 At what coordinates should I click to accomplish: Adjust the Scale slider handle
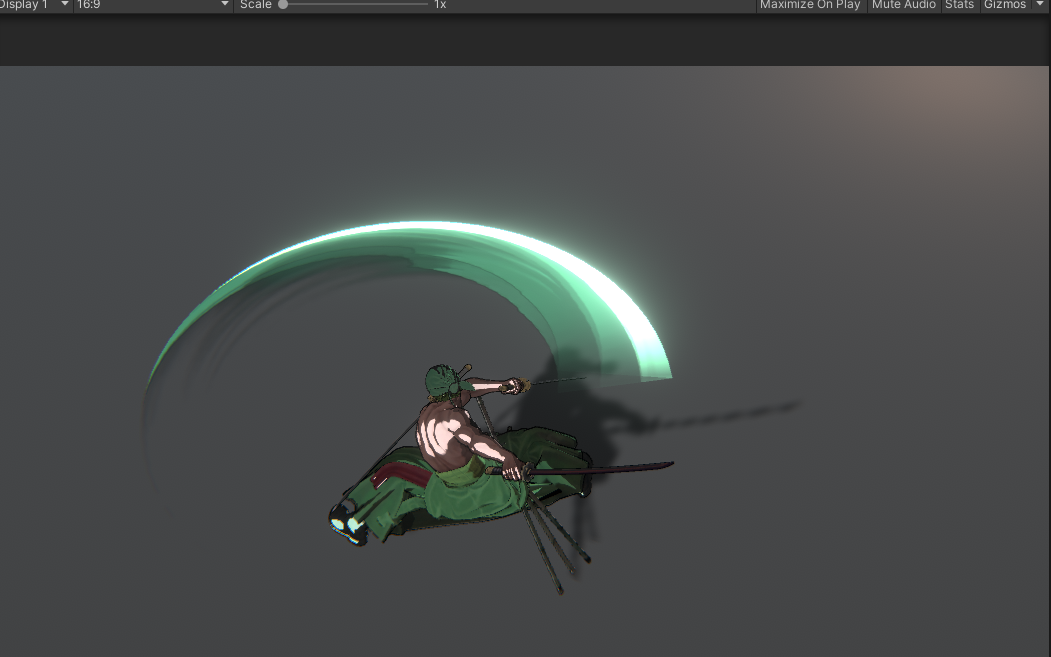[x=283, y=5]
